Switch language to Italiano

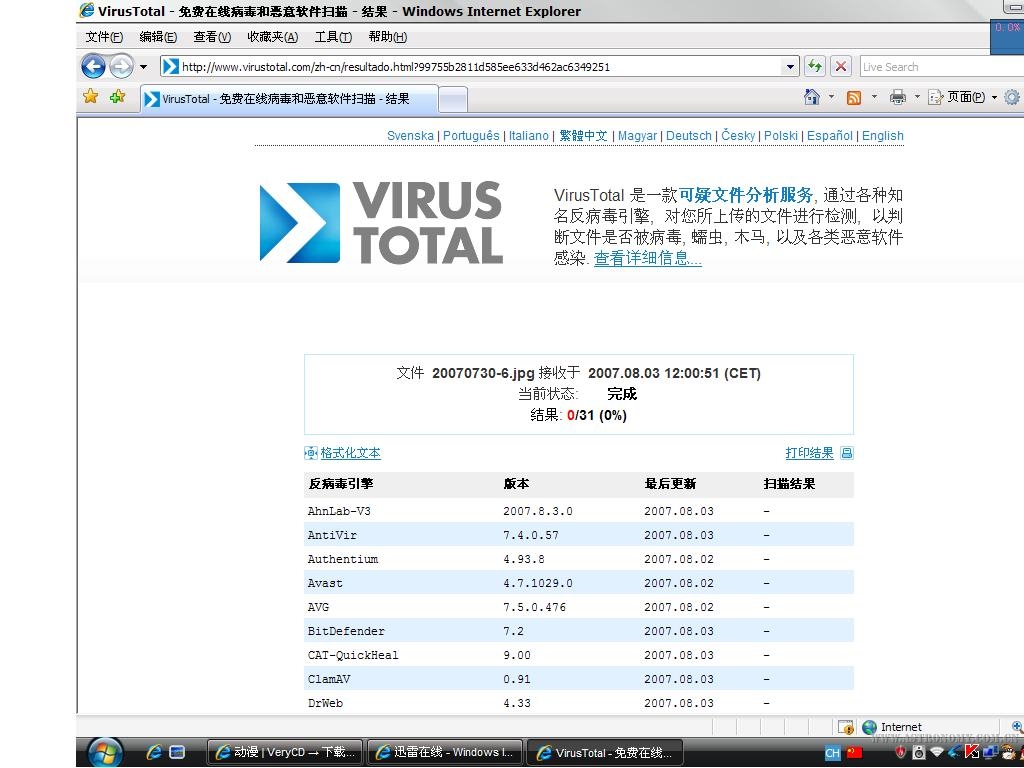tap(528, 135)
